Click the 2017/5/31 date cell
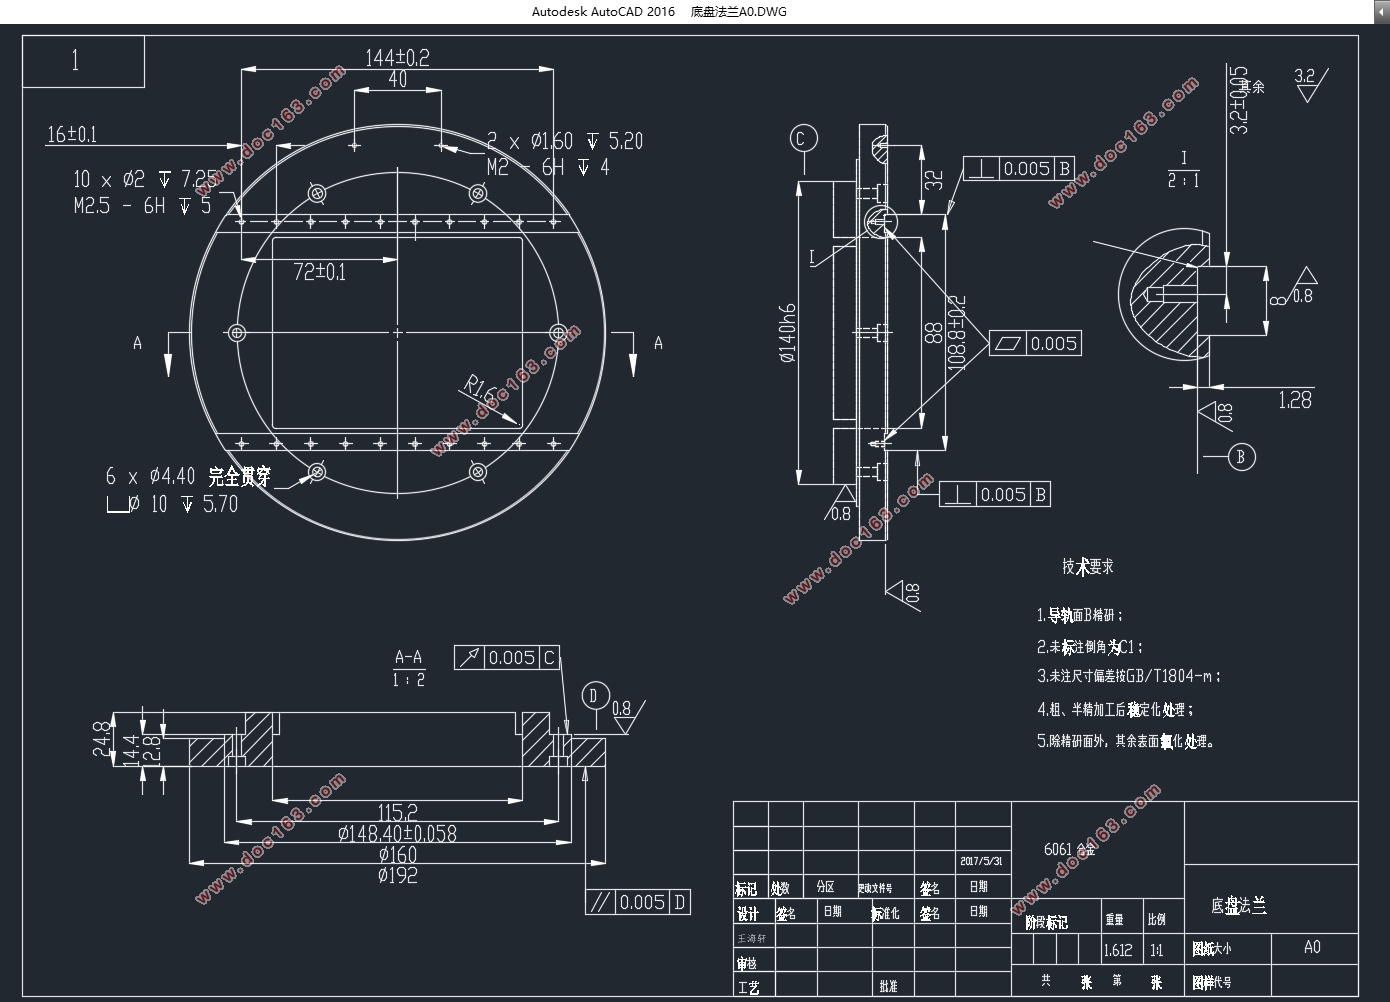Screen dimensions: 1390x1002 coord(981,861)
